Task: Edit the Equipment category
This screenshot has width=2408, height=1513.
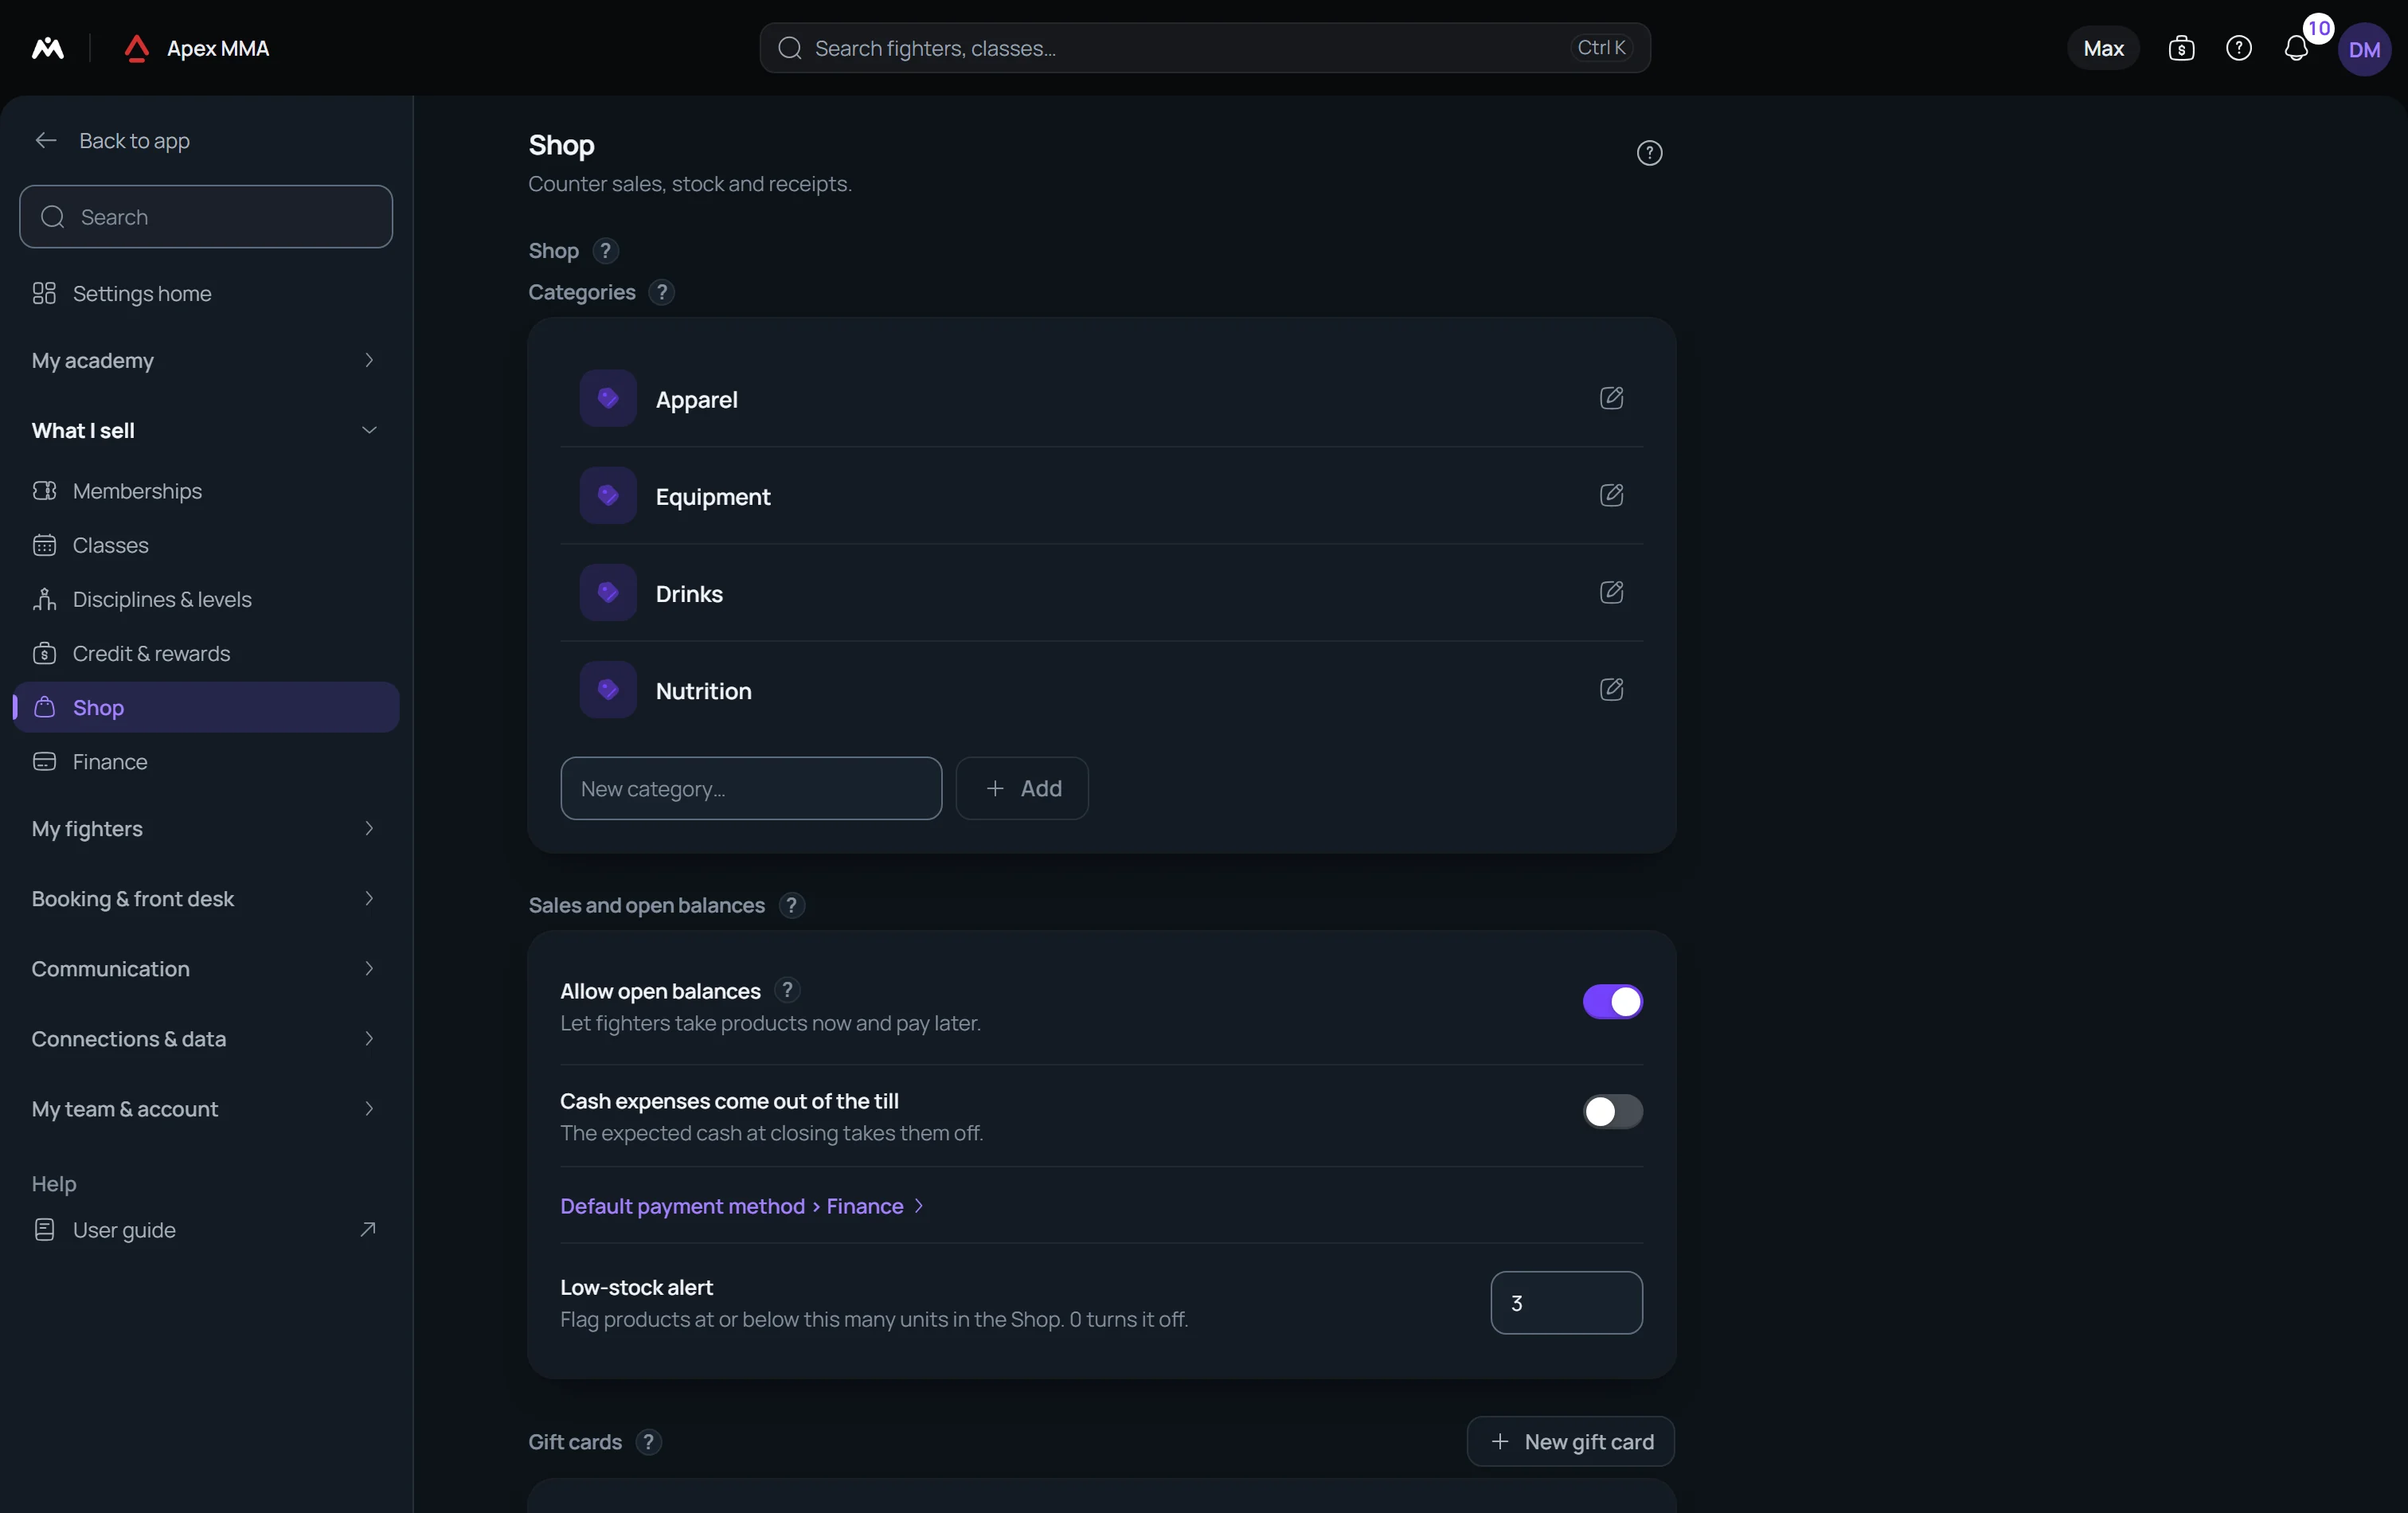Action: (1611, 495)
